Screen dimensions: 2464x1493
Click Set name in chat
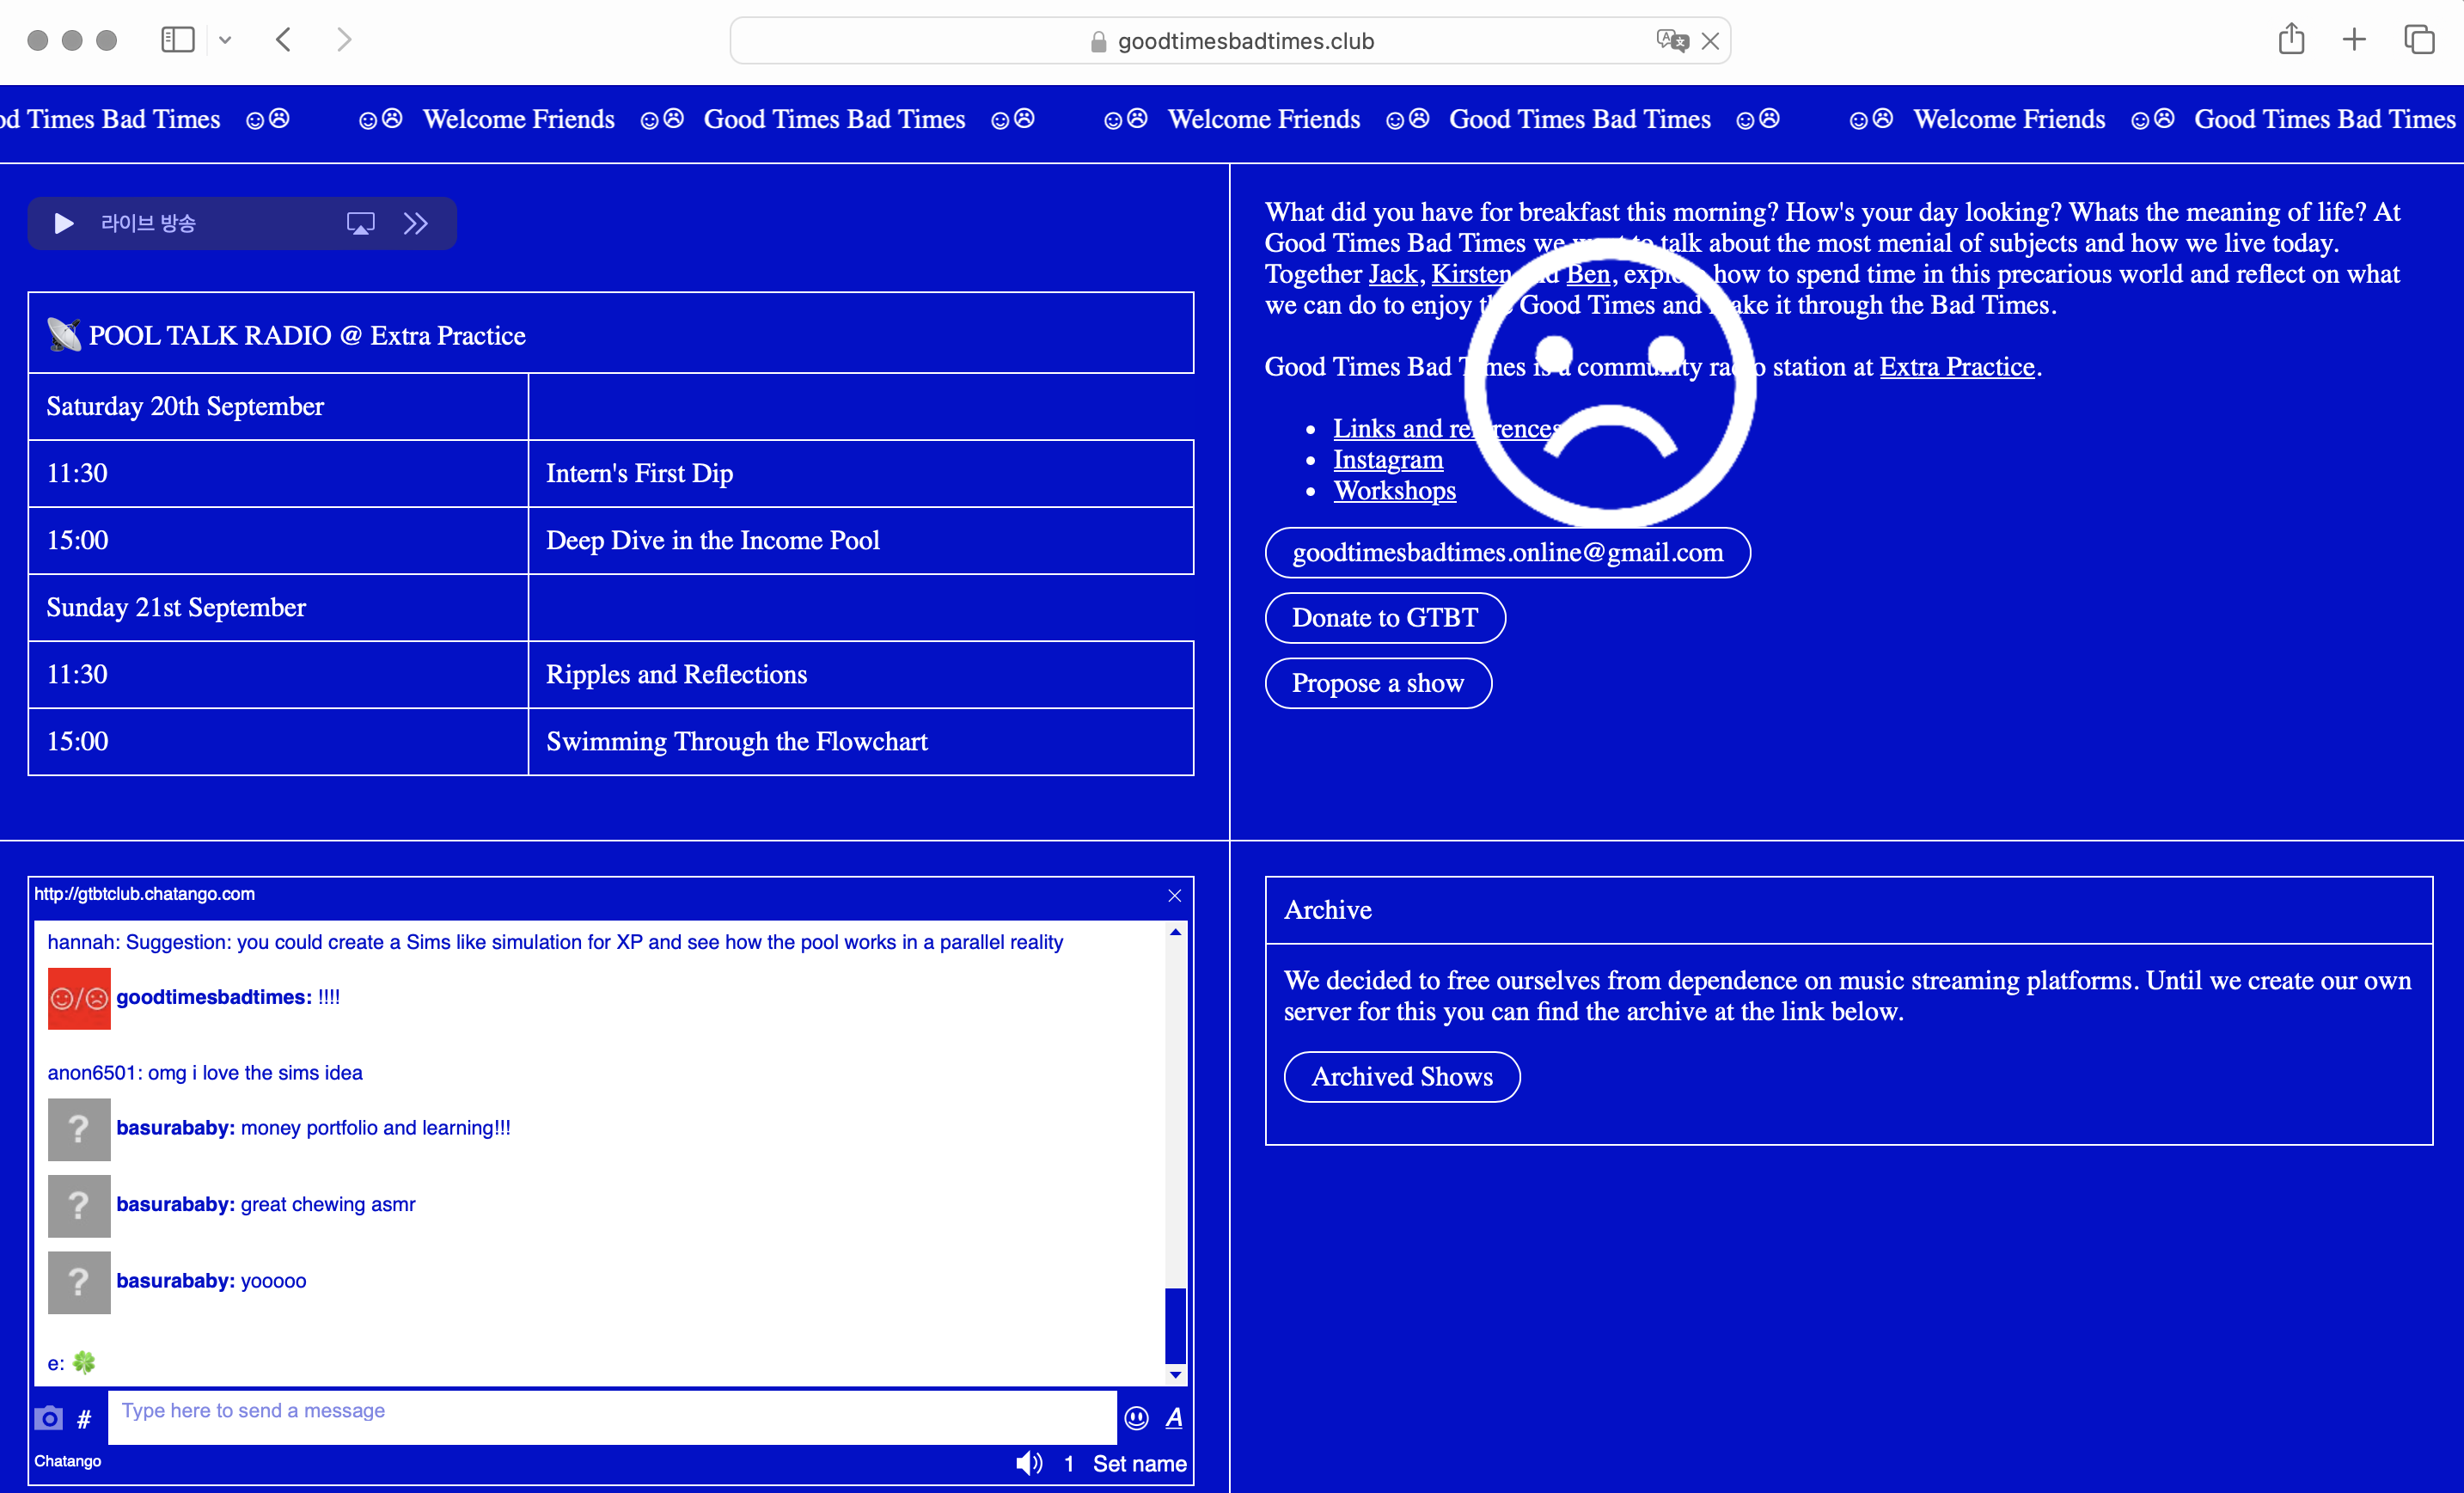tap(1139, 1463)
